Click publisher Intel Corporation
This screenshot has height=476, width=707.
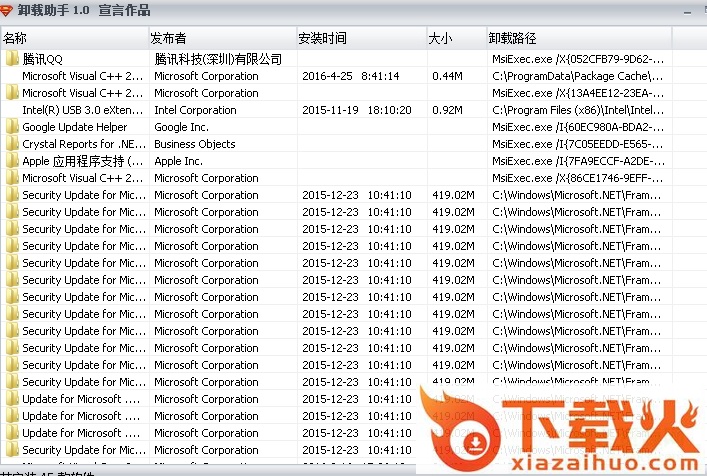(195, 110)
